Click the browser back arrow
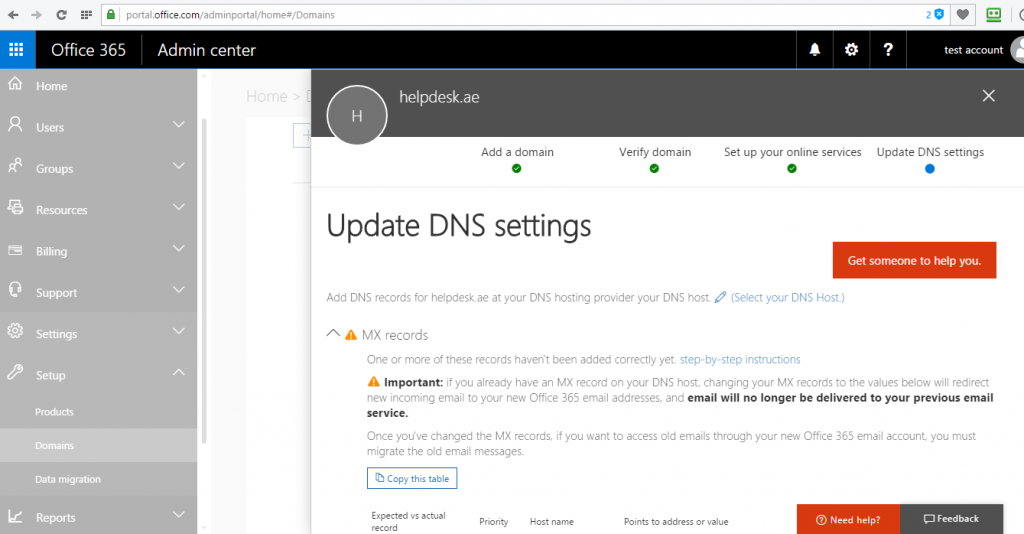The width and height of the screenshot is (1024, 534). tap(13, 14)
